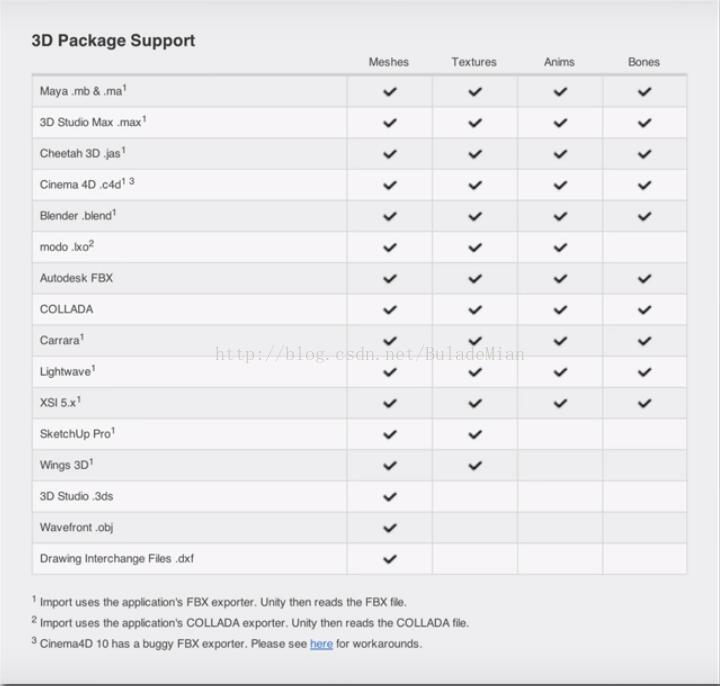Screen dimensions: 720x686
Task: Select the Meshes column header
Action: pos(388,62)
